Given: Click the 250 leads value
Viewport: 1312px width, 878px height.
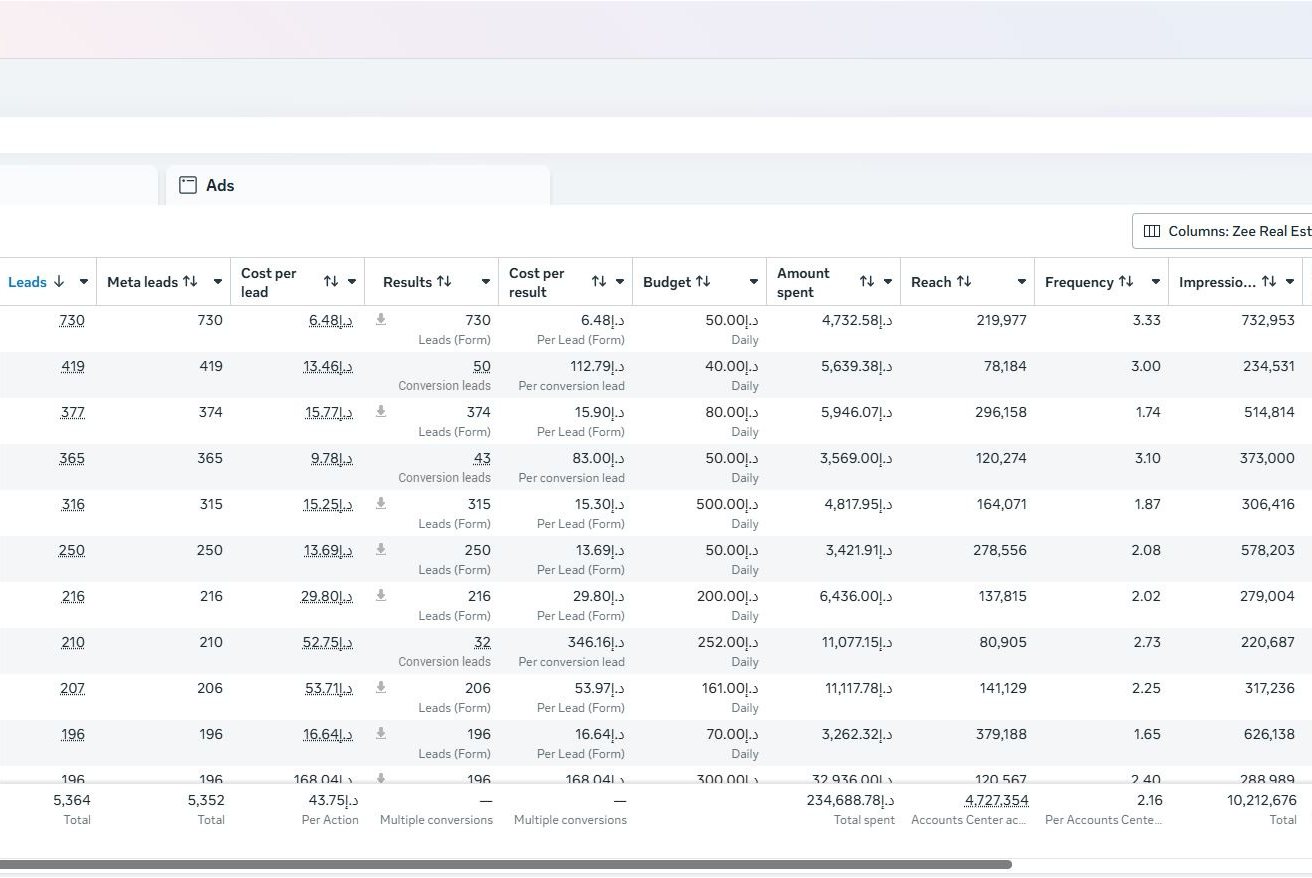Looking at the screenshot, I should click(72, 551).
